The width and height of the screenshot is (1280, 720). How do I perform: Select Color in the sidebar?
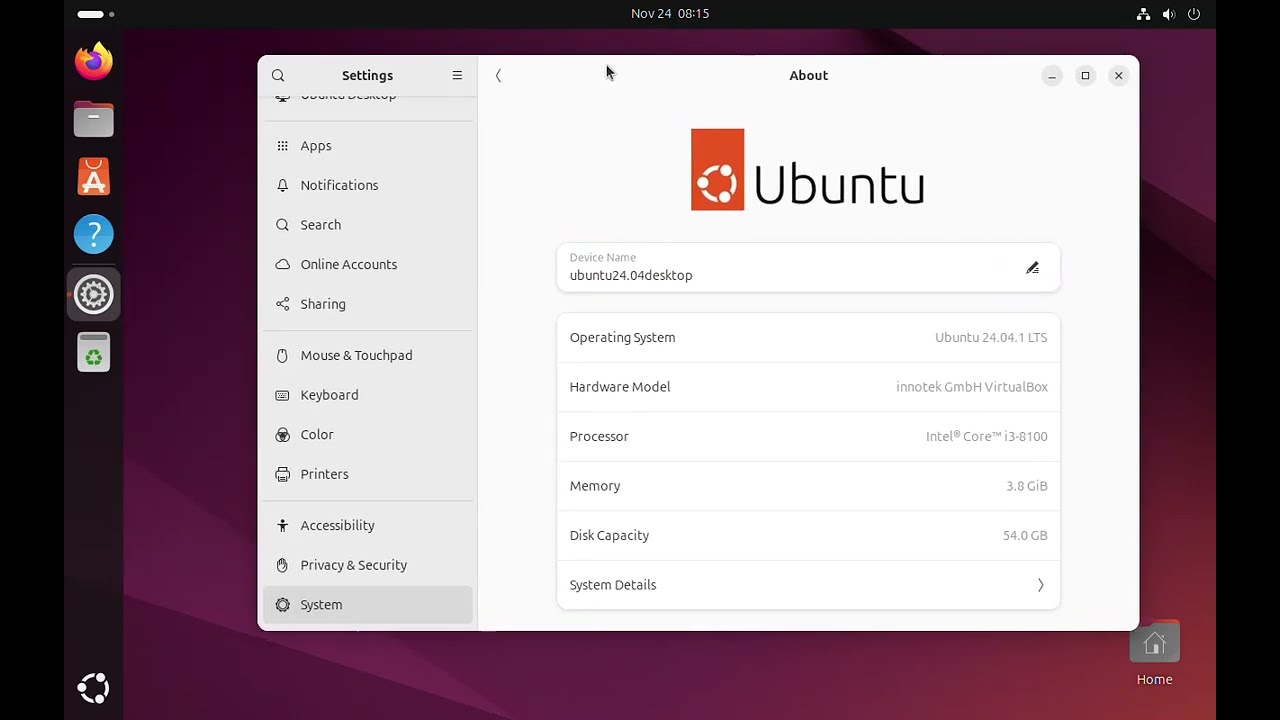(367, 434)
